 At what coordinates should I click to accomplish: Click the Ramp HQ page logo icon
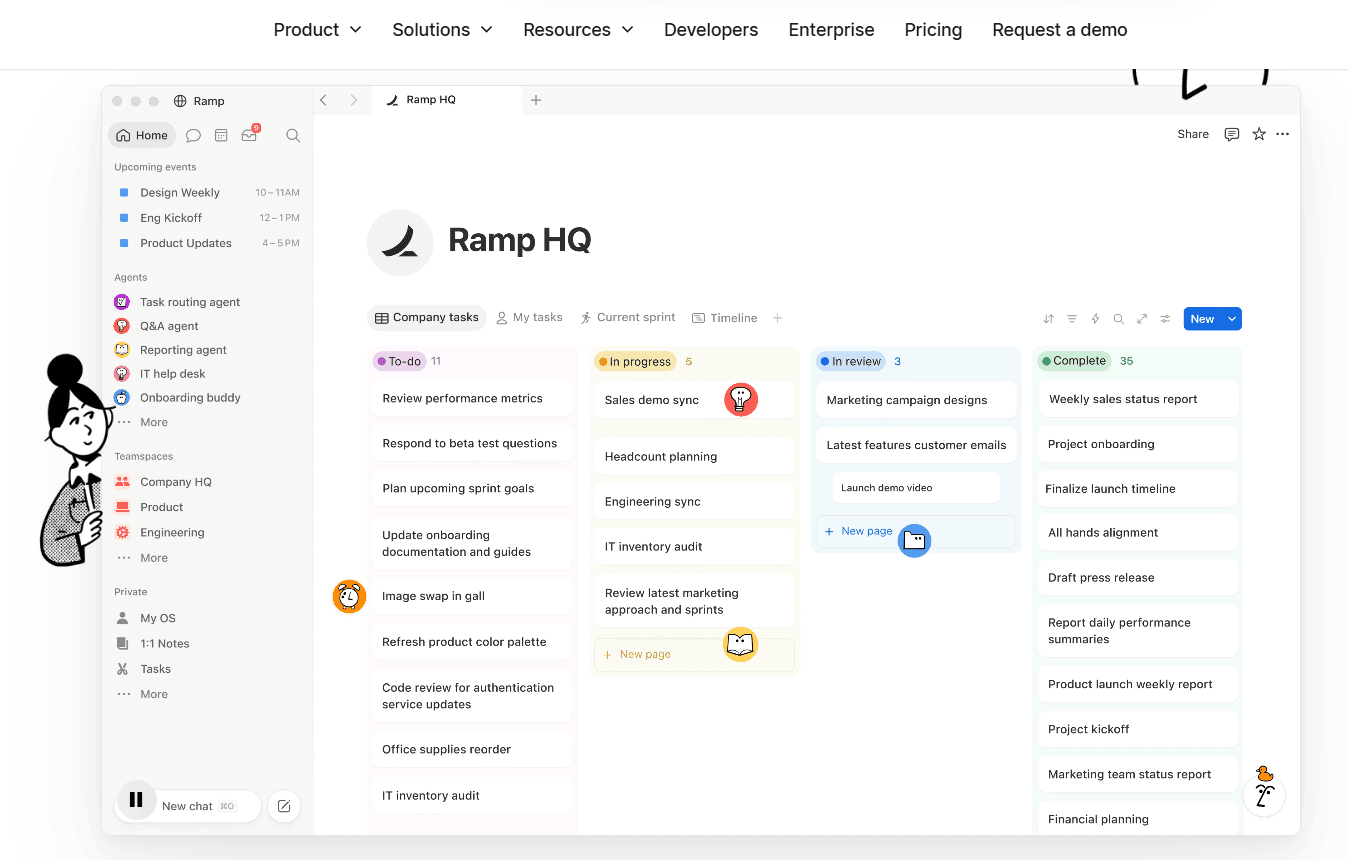point(400,243)
